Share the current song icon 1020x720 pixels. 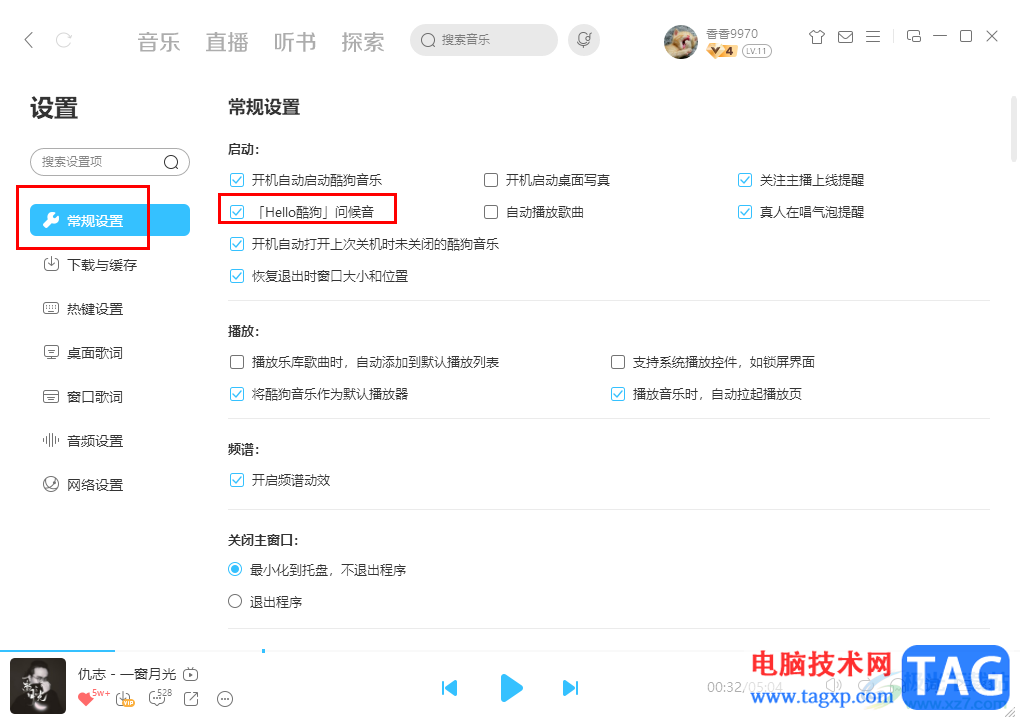[x=191, y=699]
